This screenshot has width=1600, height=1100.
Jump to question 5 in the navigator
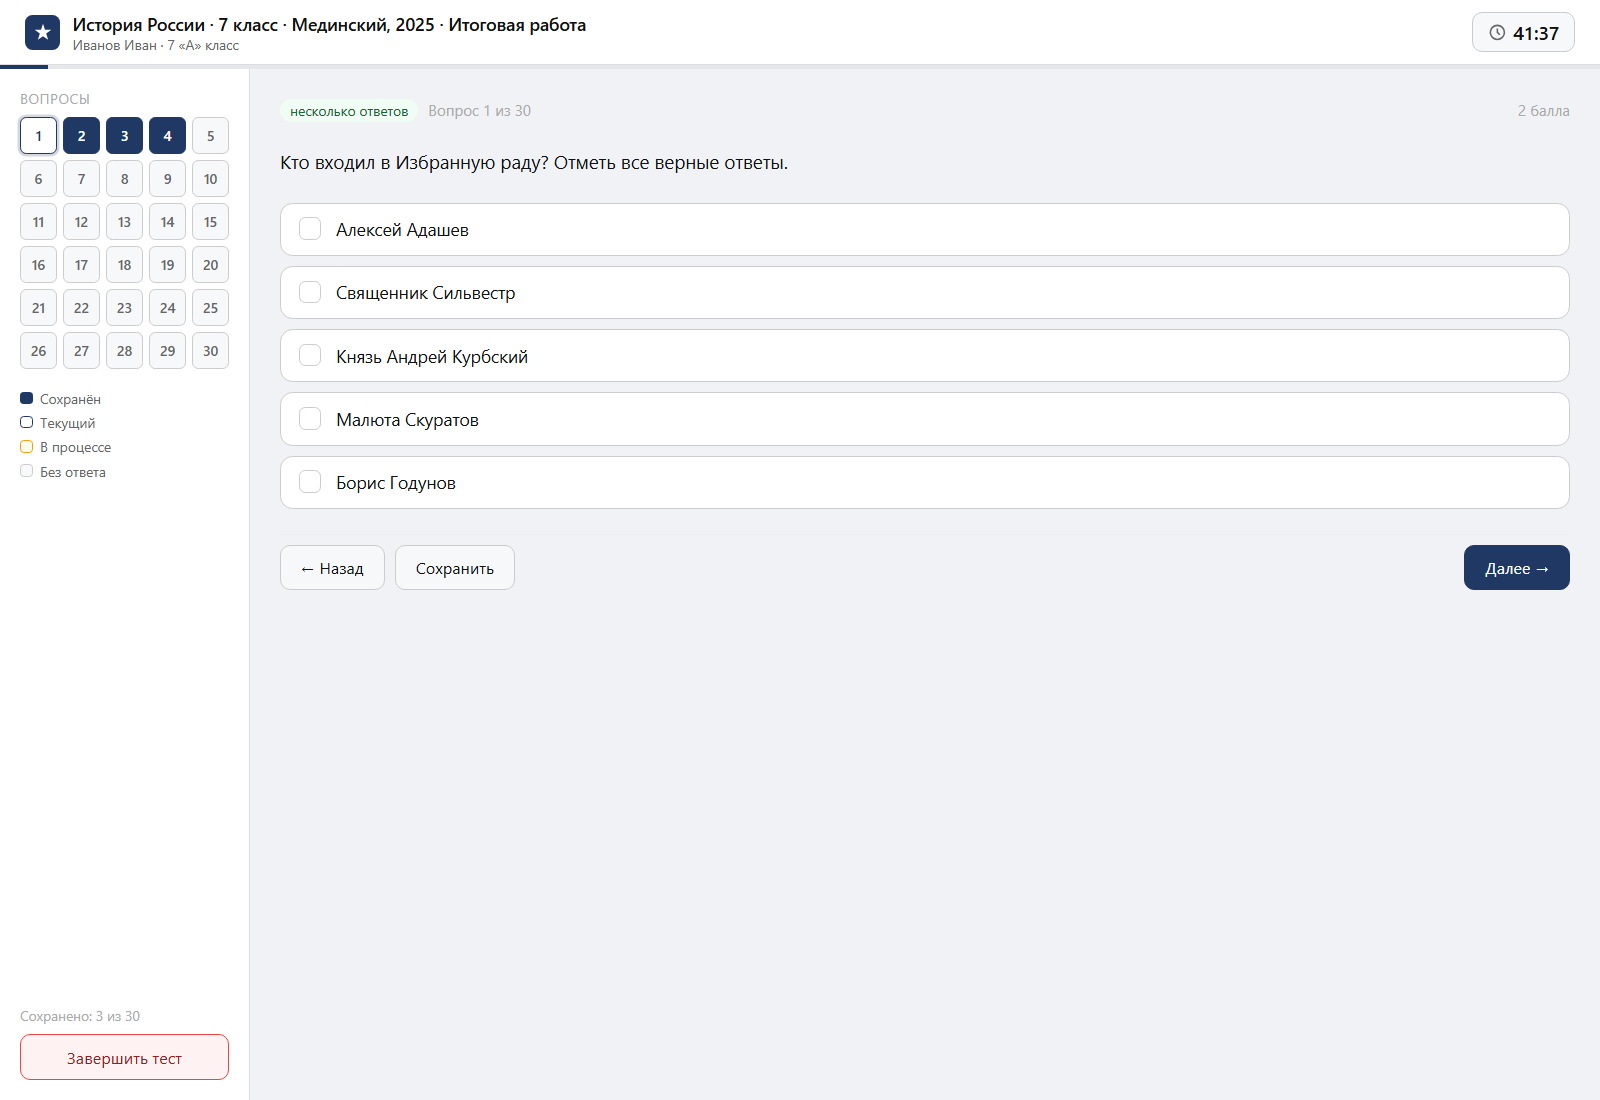tap(210, 136)
